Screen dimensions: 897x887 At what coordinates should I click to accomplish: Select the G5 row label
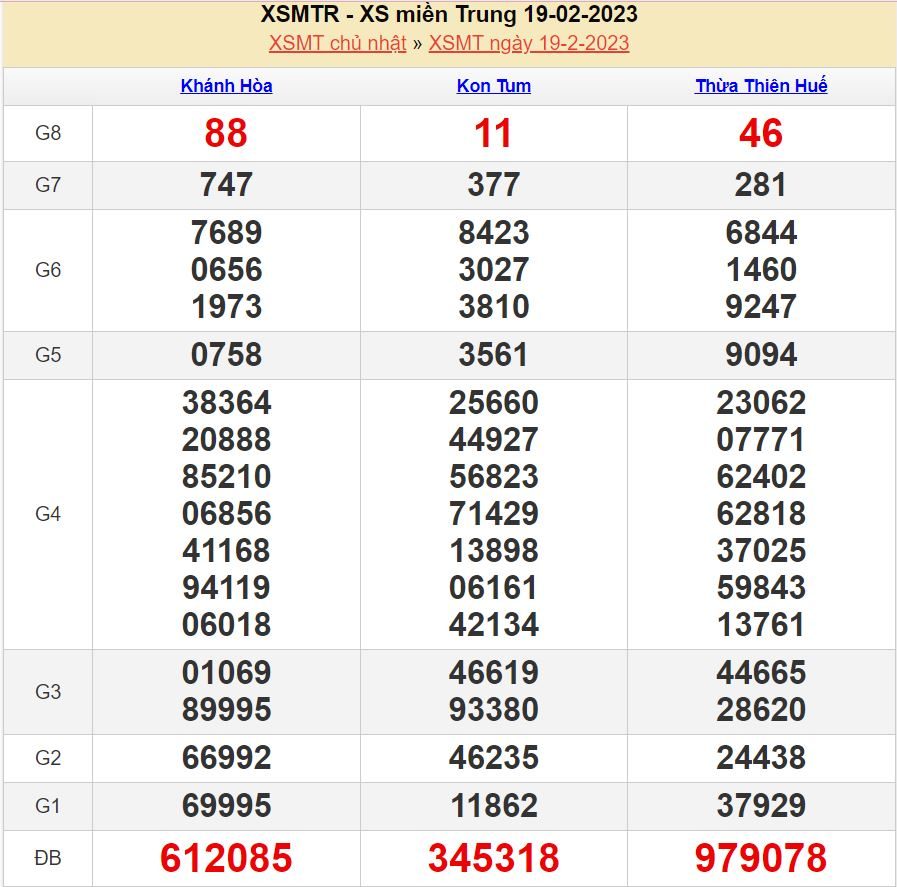tap(48, 355)
